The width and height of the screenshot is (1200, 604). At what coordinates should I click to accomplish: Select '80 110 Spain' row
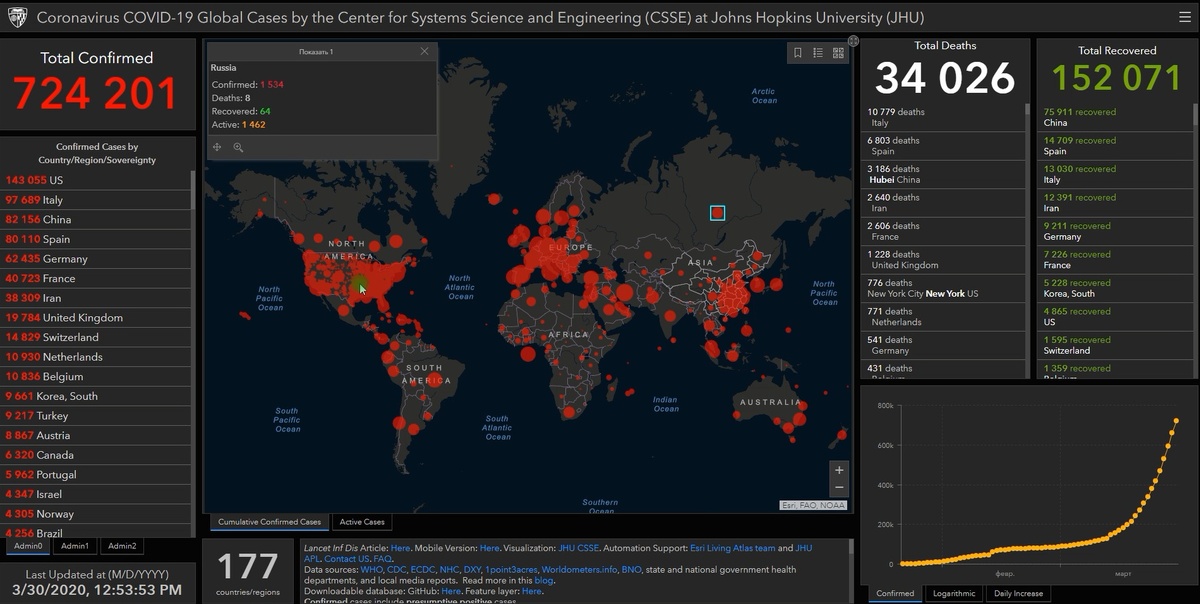96,239
